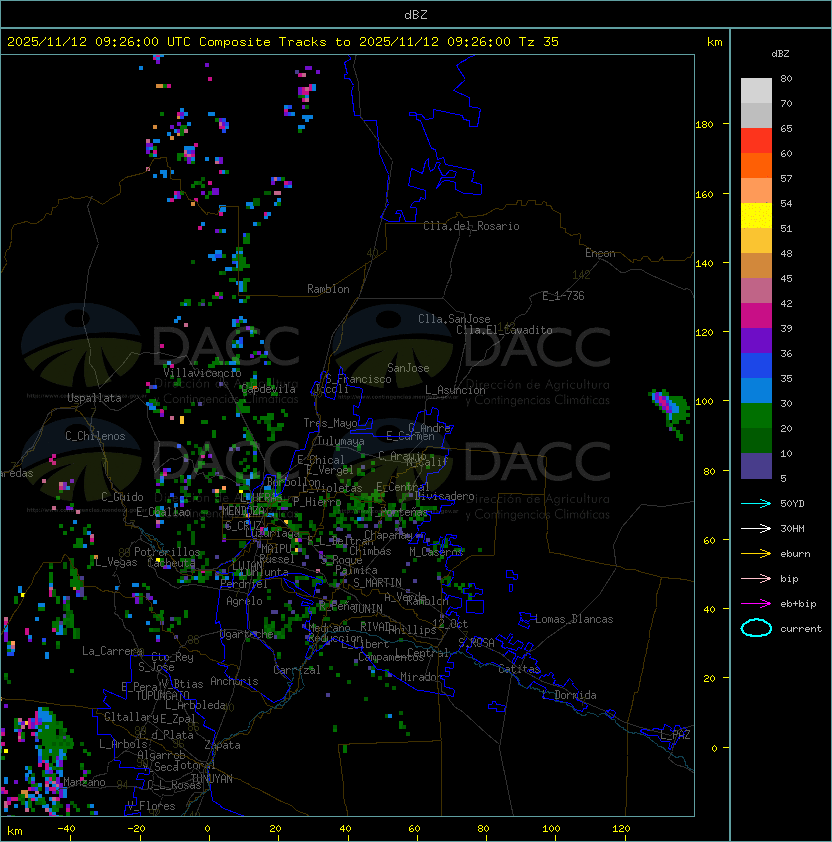Click the Uspallata map label
The height and width of the screenshot is (842, 832).
[x=94, y=398]
